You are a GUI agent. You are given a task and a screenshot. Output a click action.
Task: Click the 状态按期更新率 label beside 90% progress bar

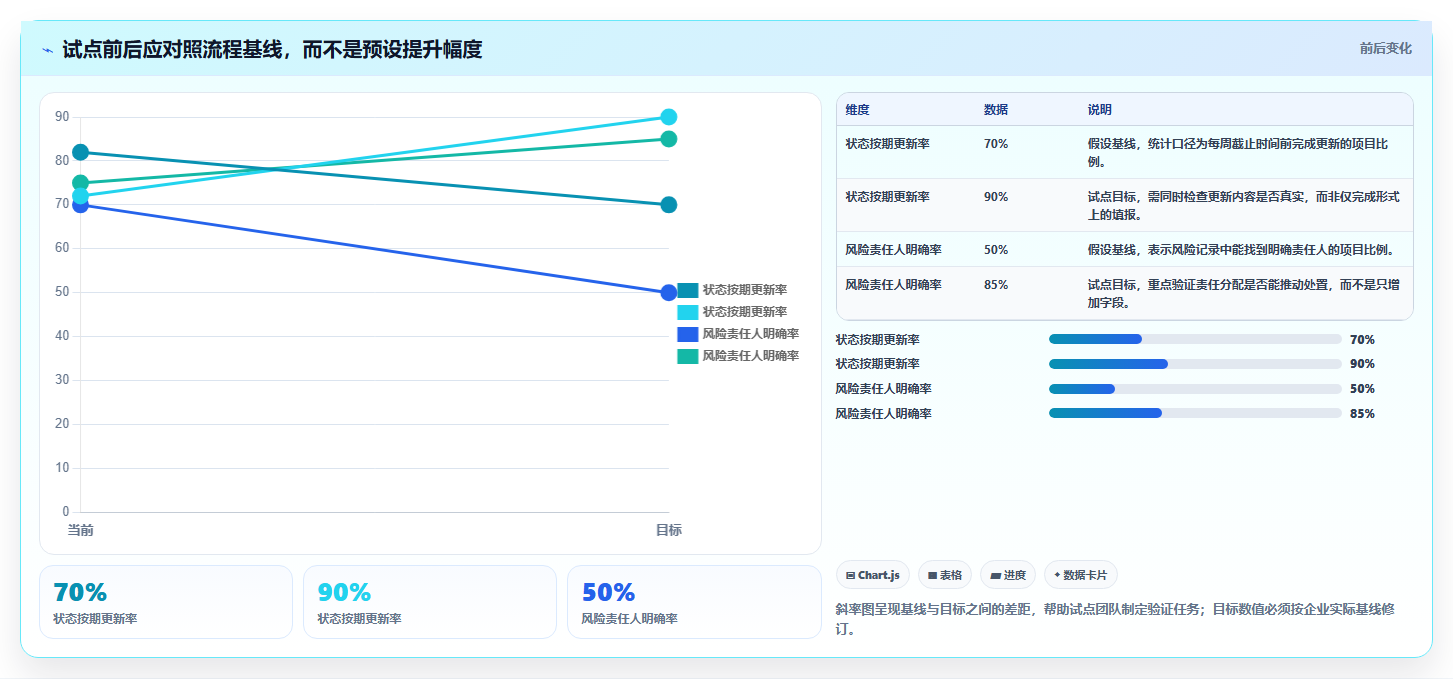(878, 364)
